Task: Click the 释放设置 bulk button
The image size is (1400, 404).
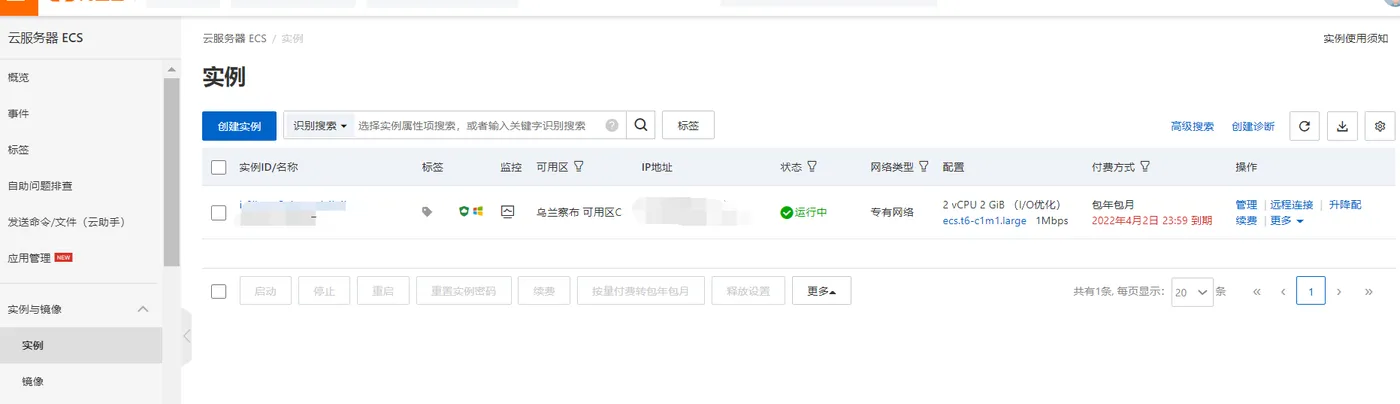Action: (x=748, y=291)
